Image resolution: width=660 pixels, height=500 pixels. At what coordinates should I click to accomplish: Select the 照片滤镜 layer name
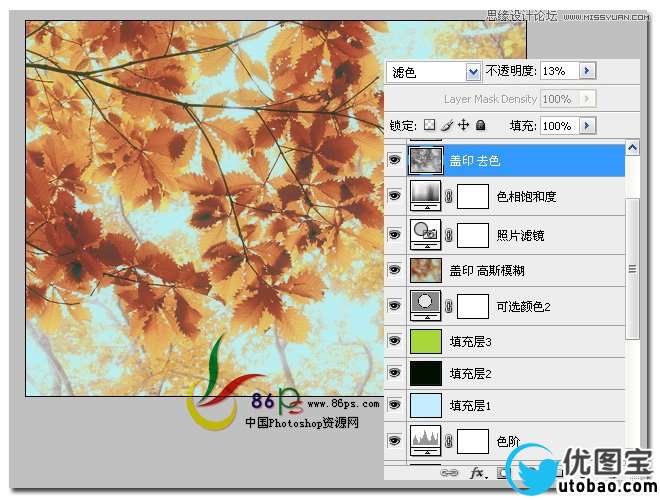pos(520,235)
